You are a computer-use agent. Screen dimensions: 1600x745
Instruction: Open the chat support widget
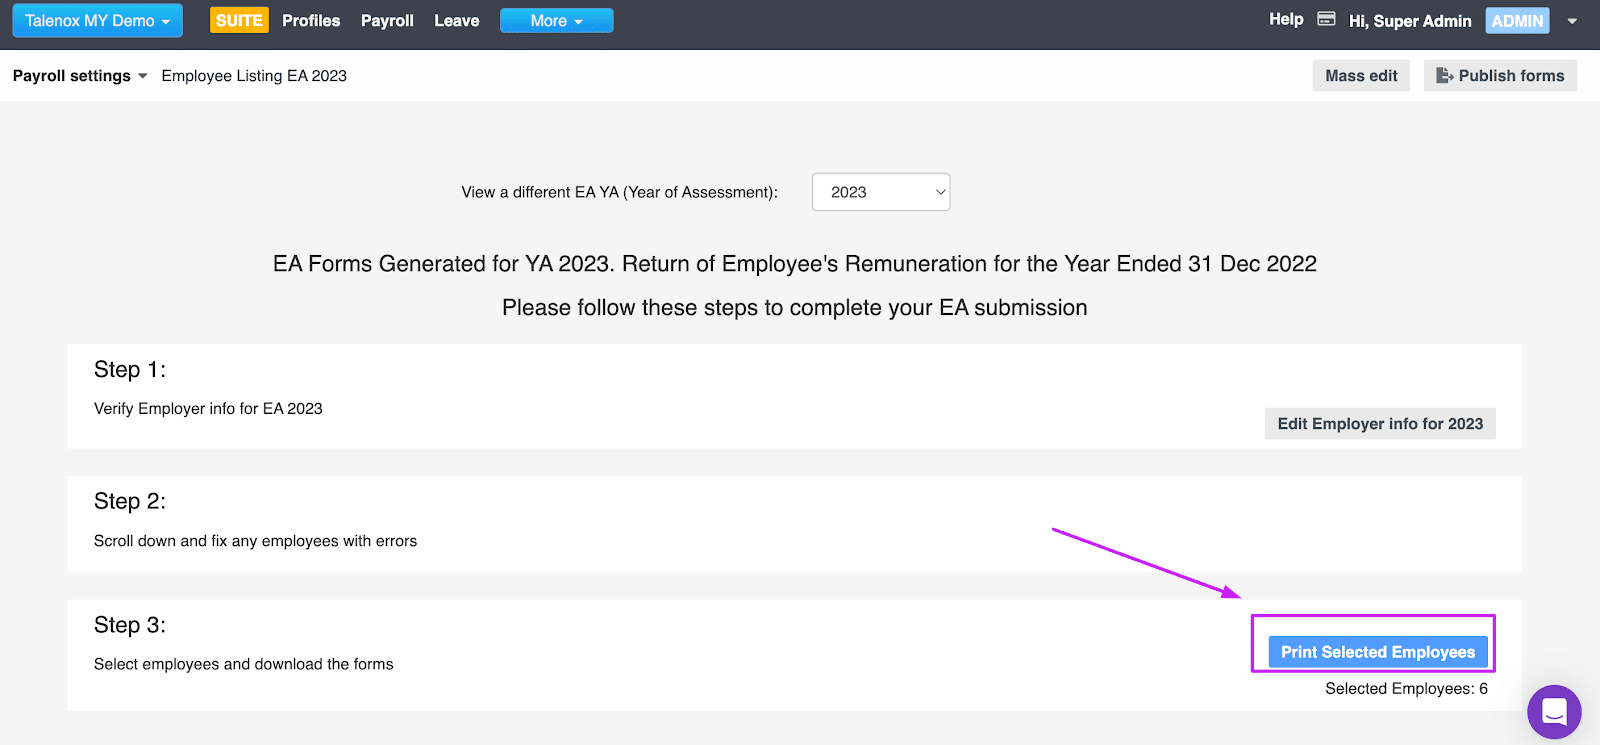(x=1554, y=711)
